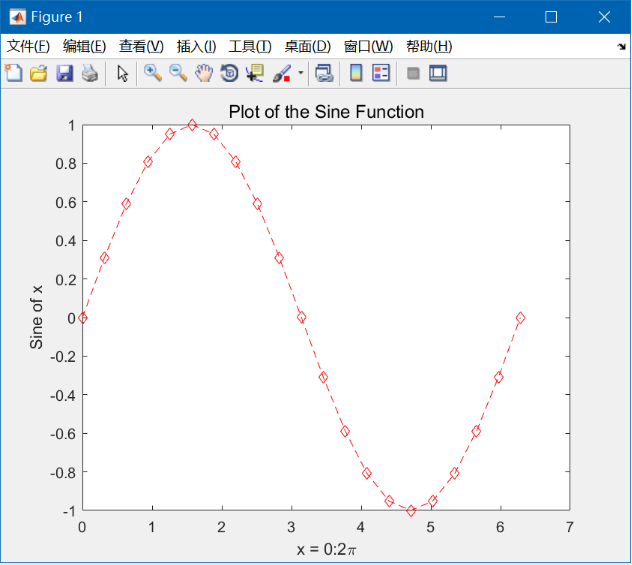Insert a legend using toolbar icon
632x565 pixels.
click(x=381, y=73)
